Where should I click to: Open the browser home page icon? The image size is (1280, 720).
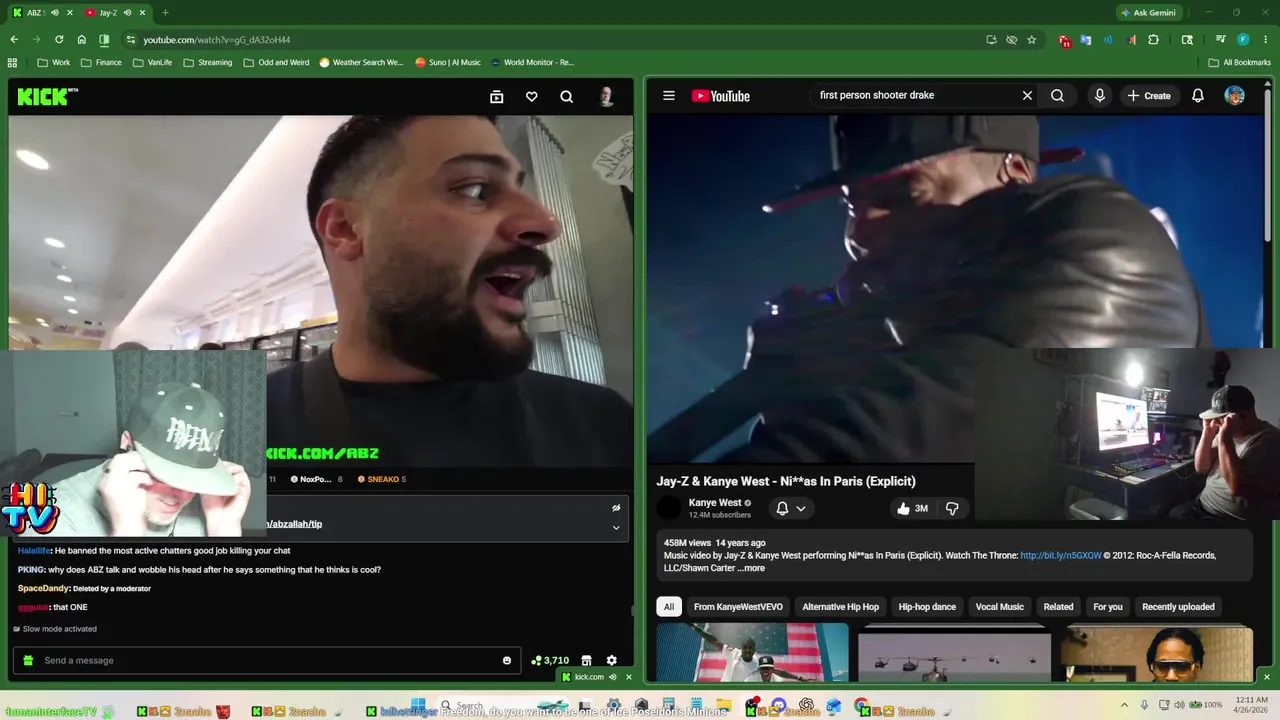81,40
